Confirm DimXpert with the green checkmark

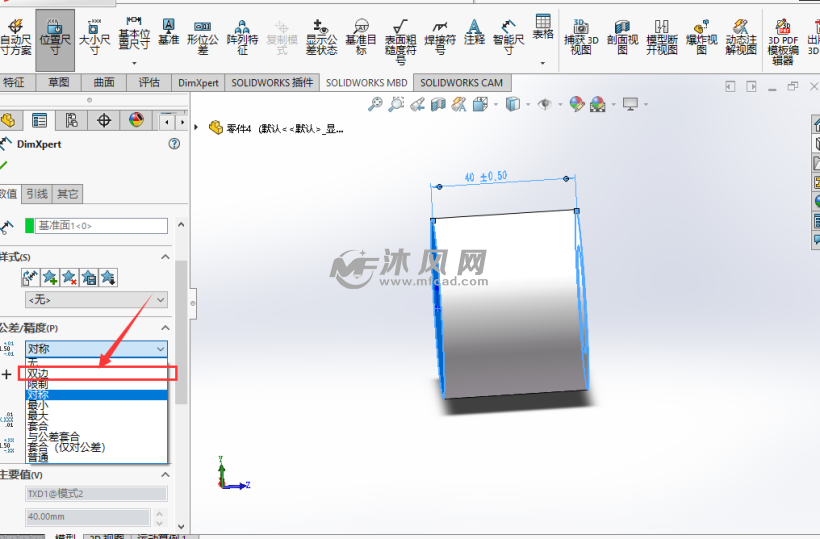3,166
